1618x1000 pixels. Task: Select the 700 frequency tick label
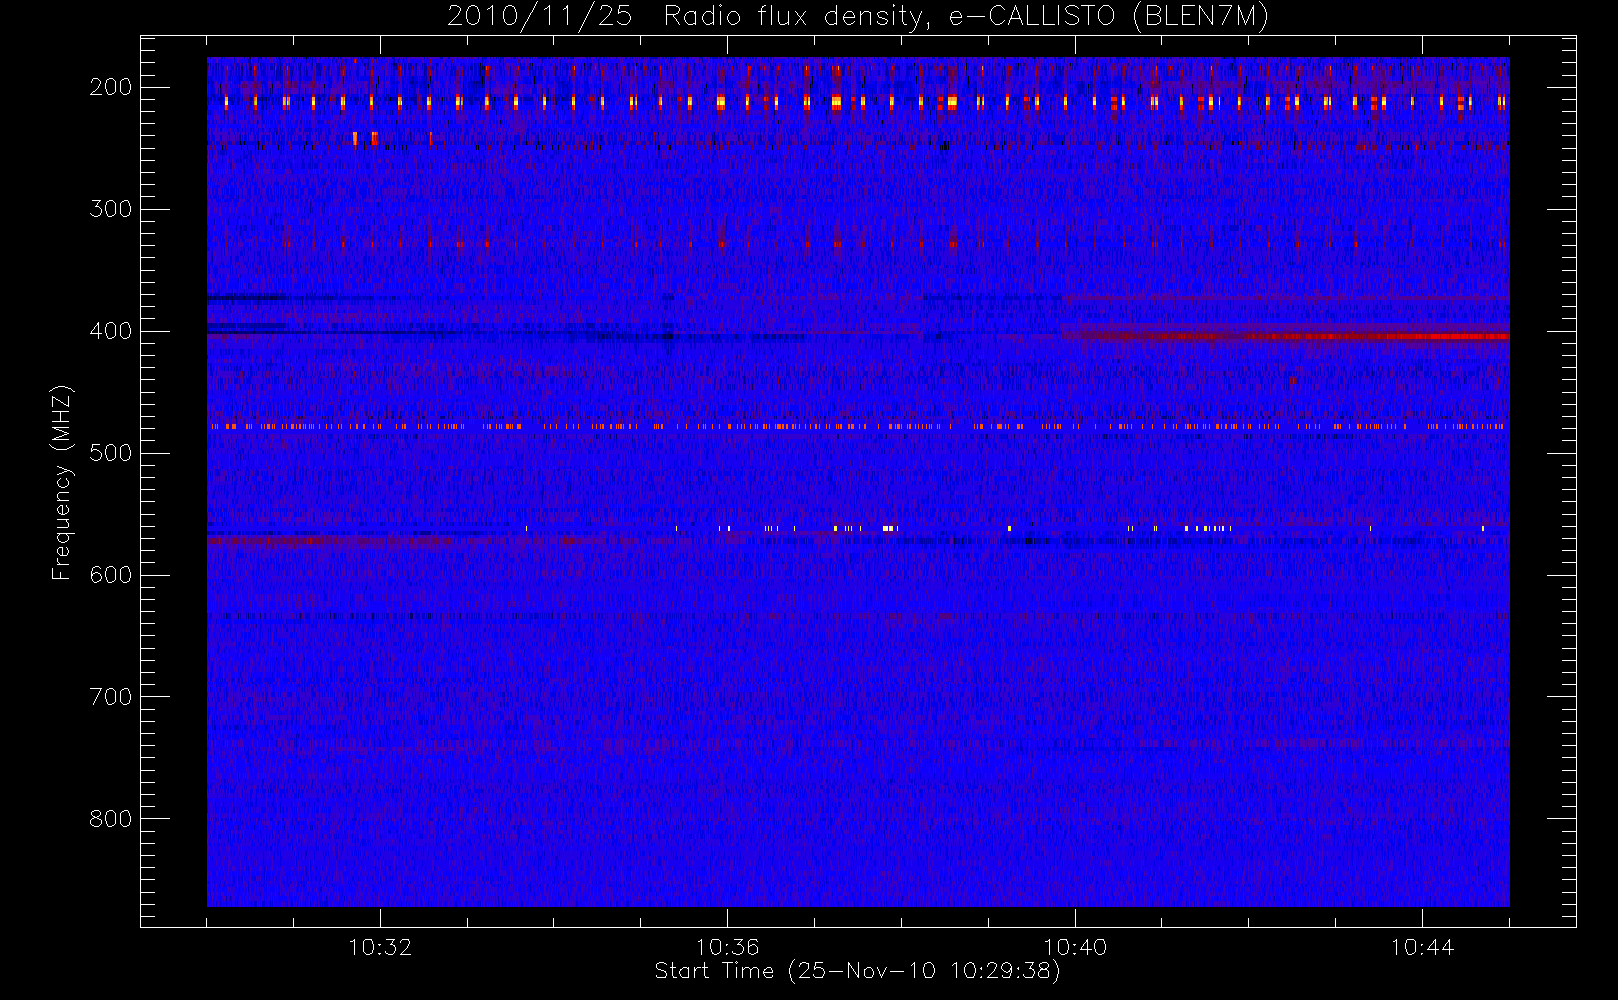(x=111, y=697)
